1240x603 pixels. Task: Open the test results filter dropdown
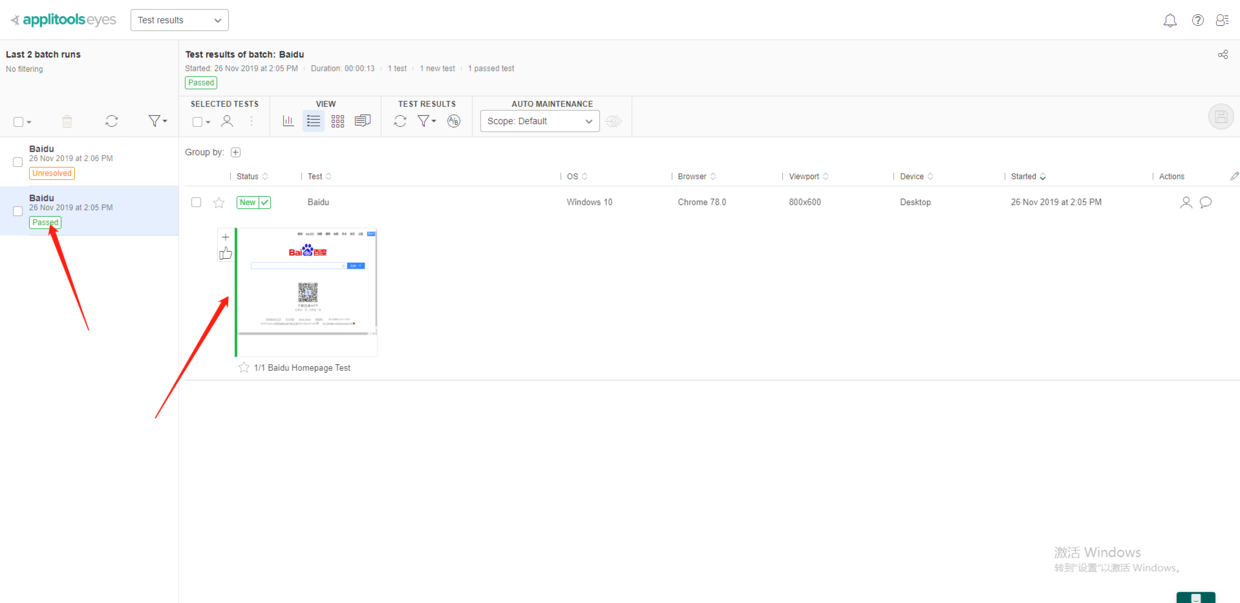click(427, 121)
